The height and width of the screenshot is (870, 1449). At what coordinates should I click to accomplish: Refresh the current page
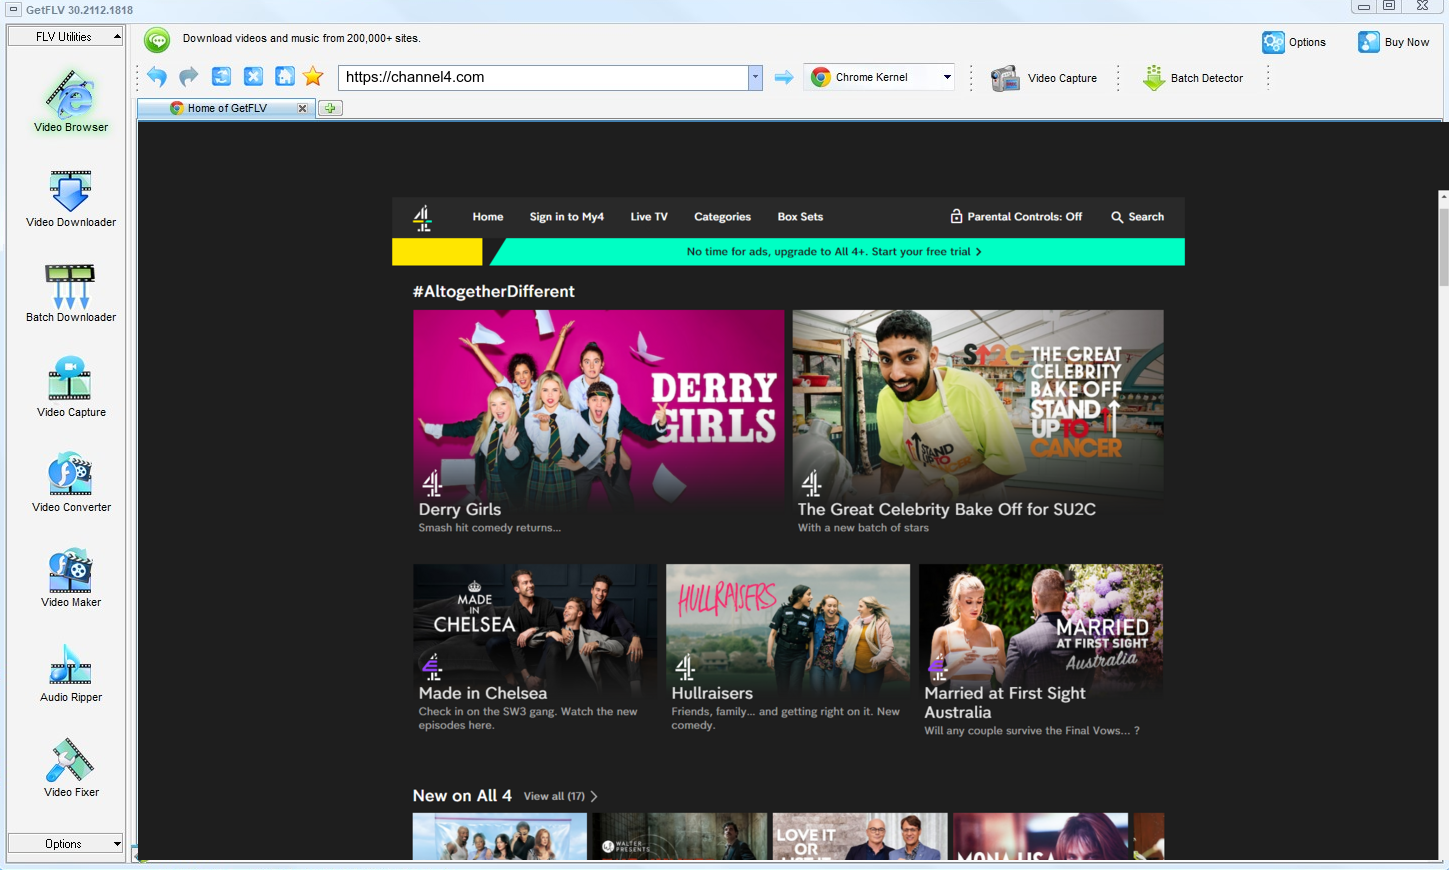click(221, 77)
